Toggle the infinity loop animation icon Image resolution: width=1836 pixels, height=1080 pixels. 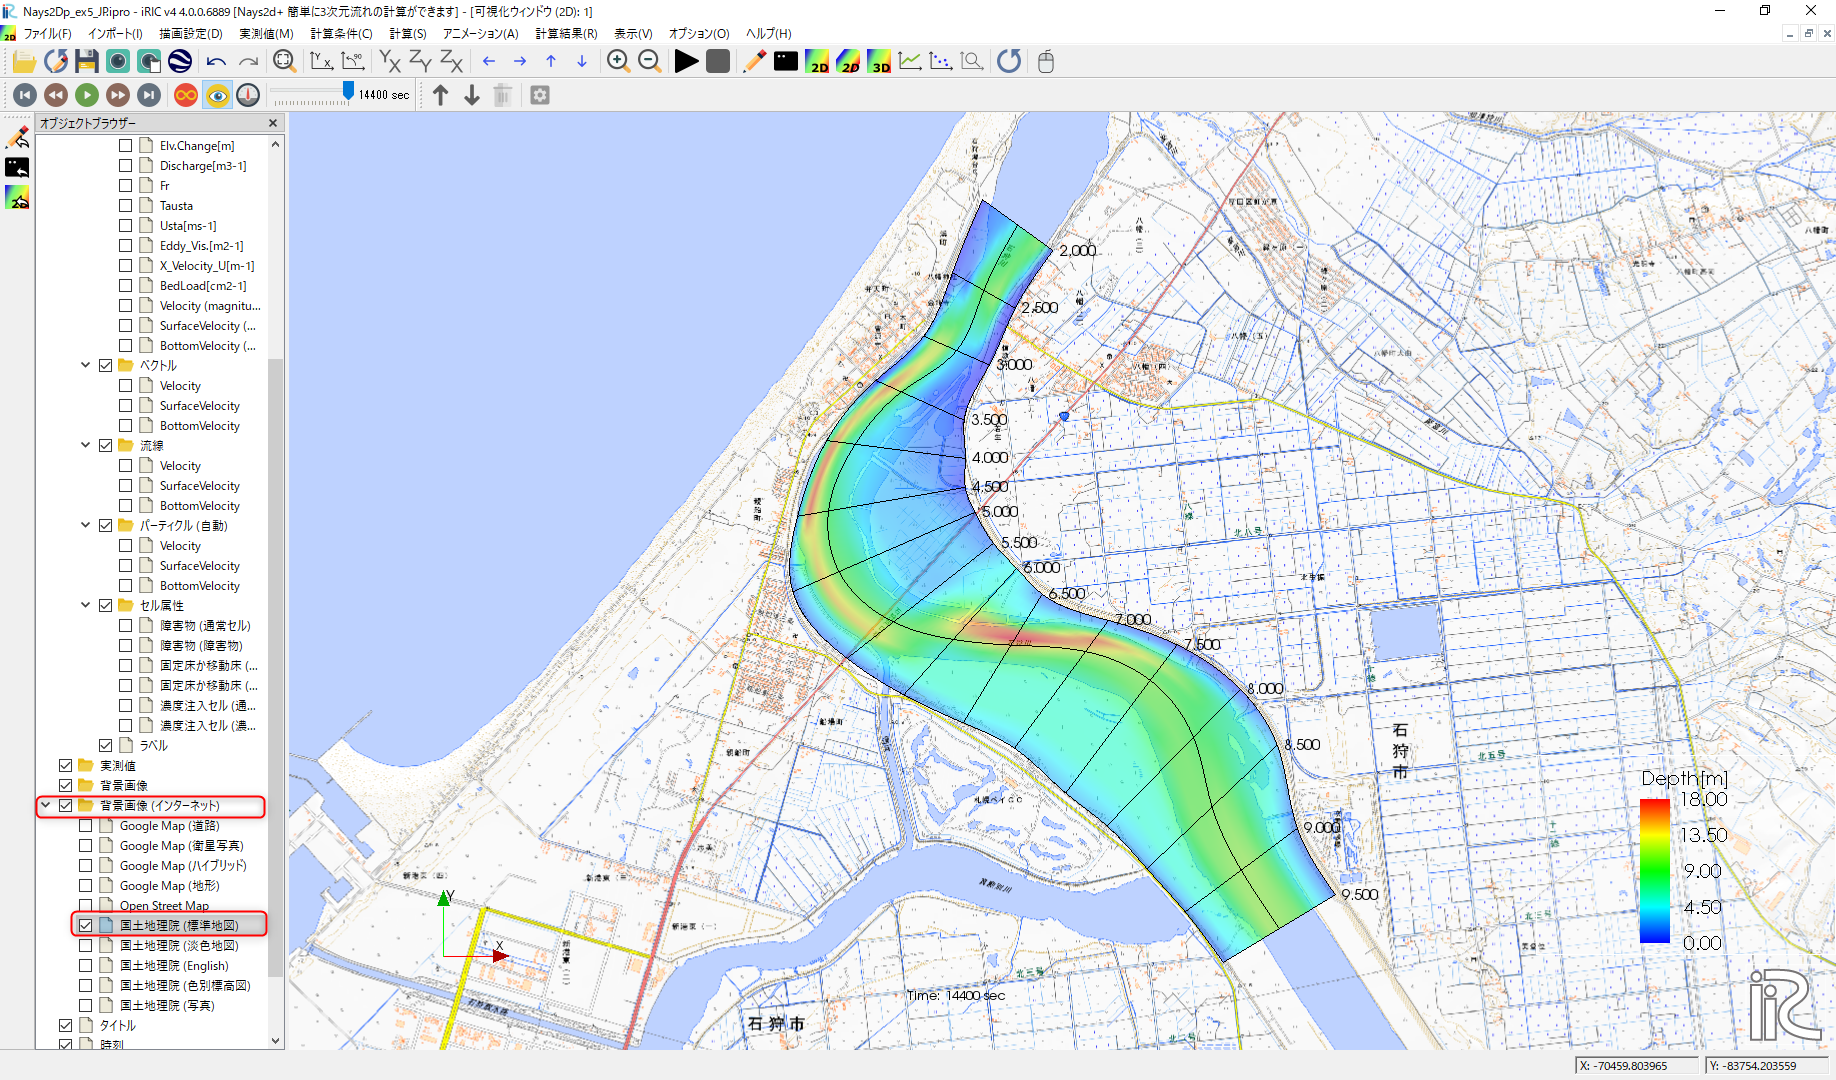186,95
